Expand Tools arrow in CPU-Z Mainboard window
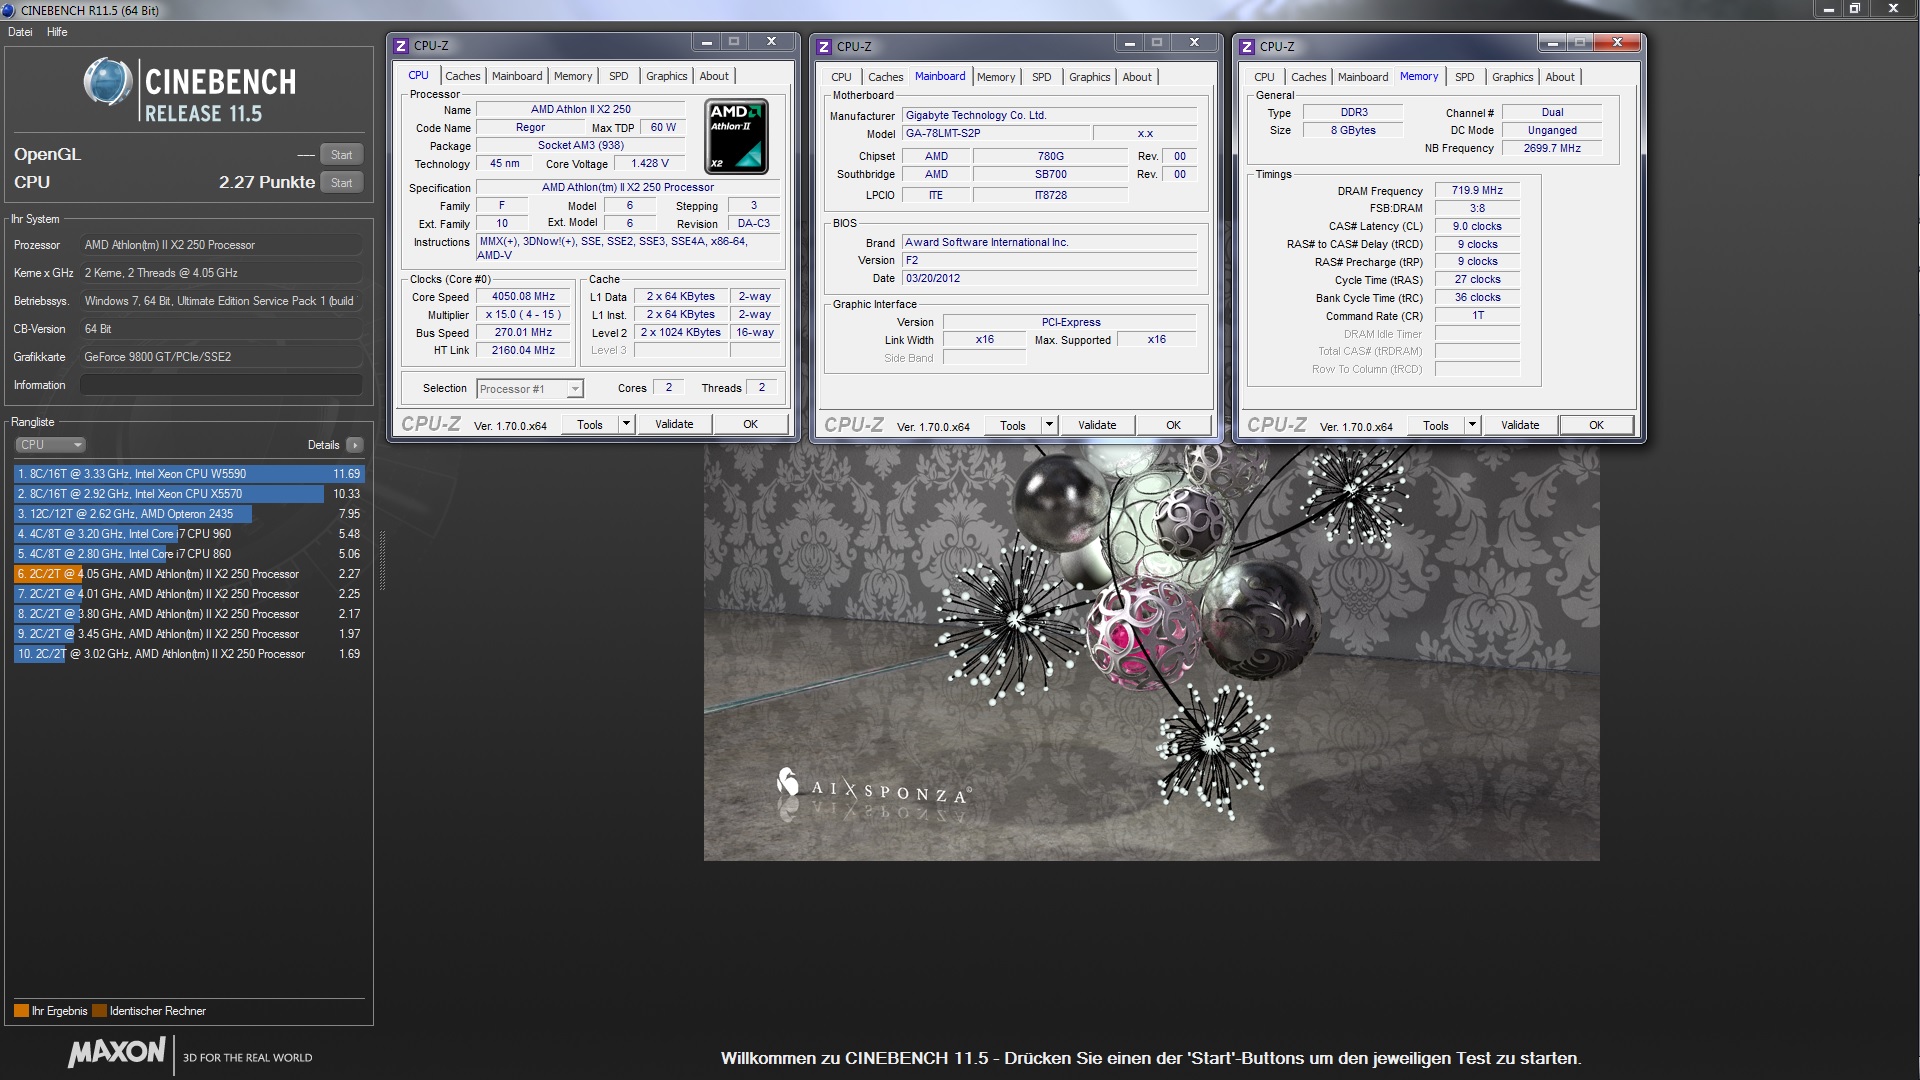Viewport: 1920px width, 1080px height. pos(1049,425)
